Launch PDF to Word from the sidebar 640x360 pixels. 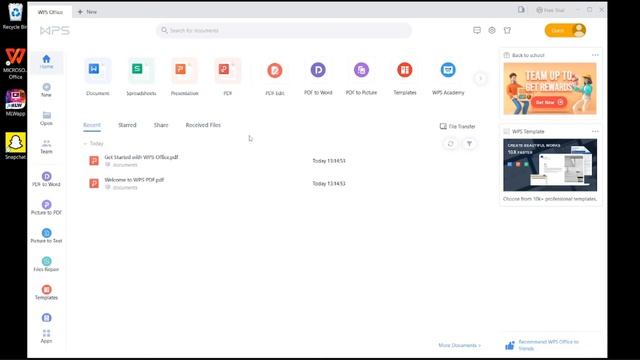47,179
